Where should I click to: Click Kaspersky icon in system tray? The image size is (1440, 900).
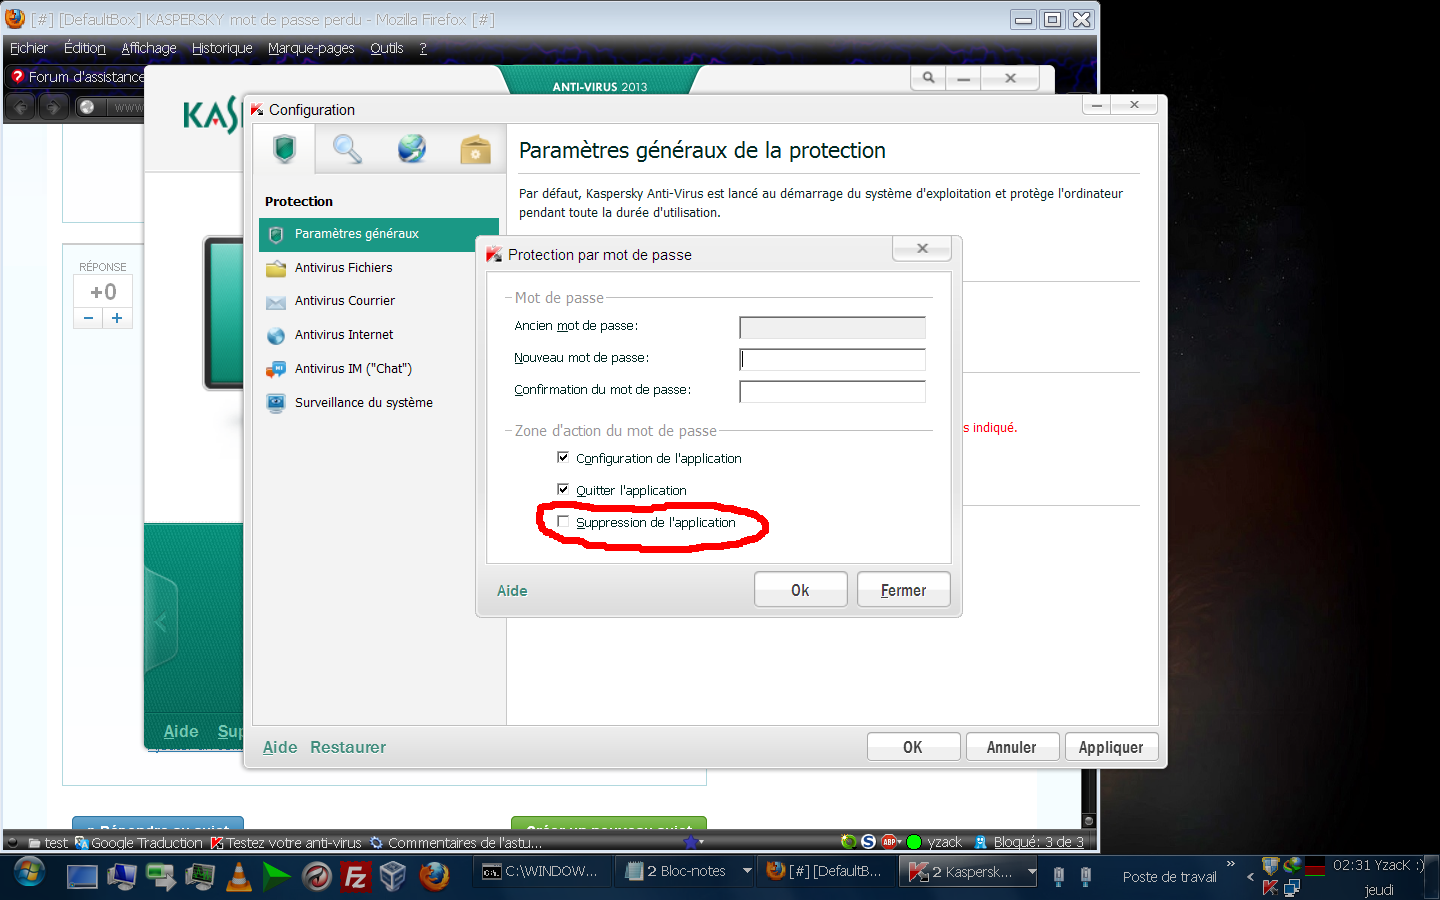coord(1270,887)
